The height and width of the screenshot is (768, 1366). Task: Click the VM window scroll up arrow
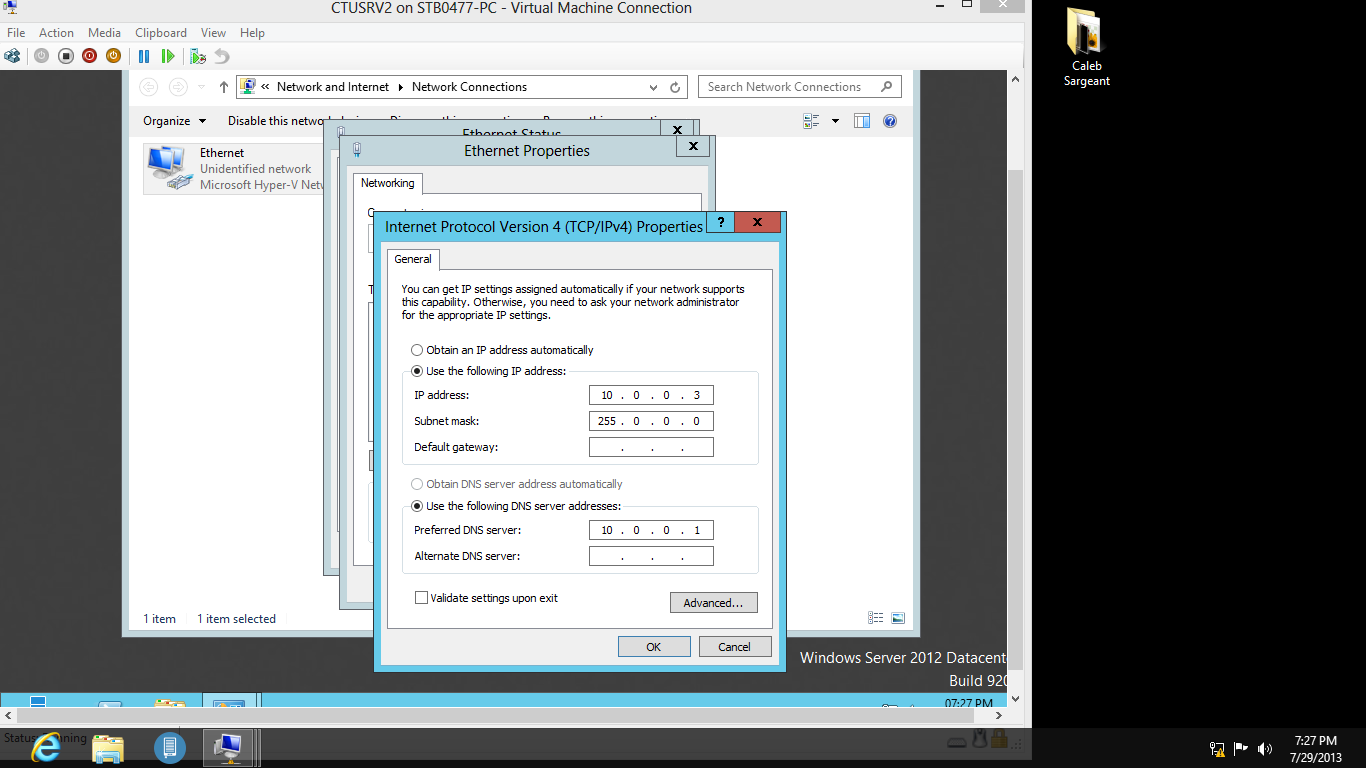[1016, 79]
